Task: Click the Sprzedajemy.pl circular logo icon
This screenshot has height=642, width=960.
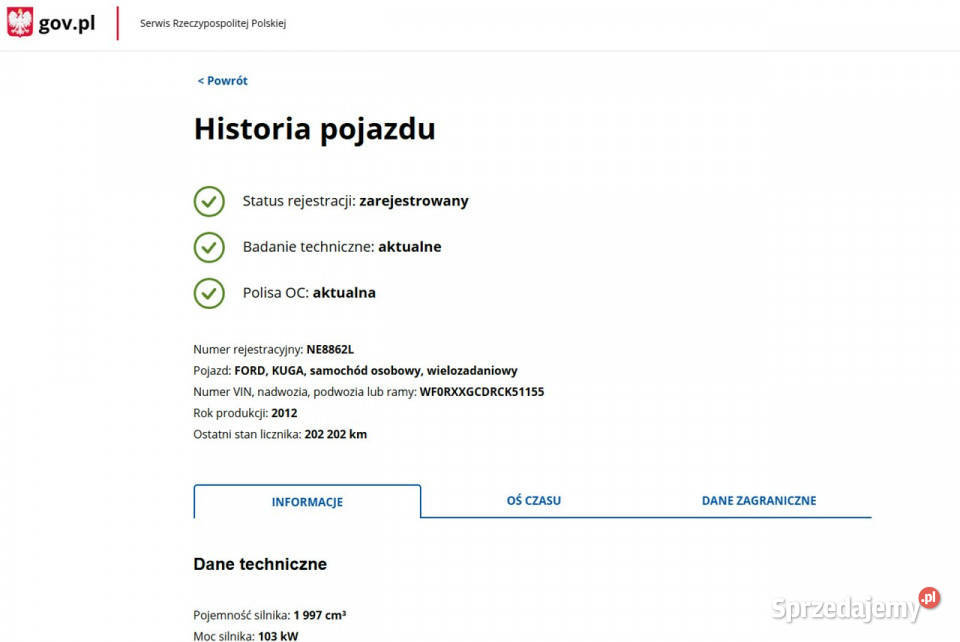Action: click(x=928, y=597)
